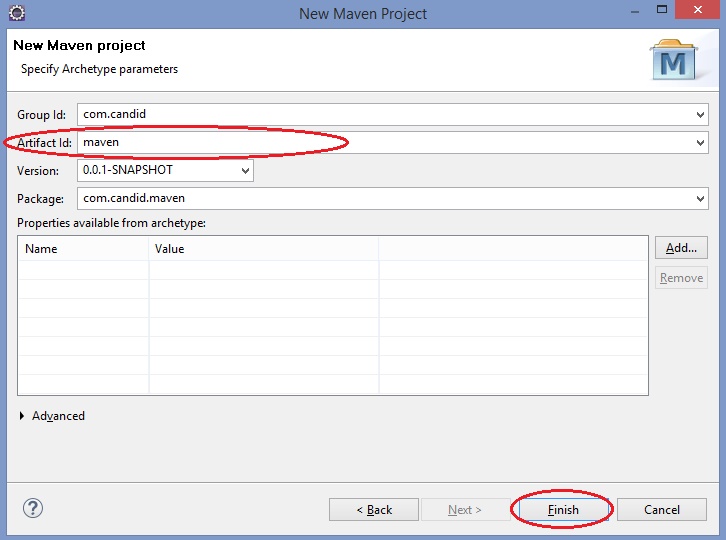726x540 pixels.
Task: Click the Eclipse icon in title bar
Action: click(17, 13)
